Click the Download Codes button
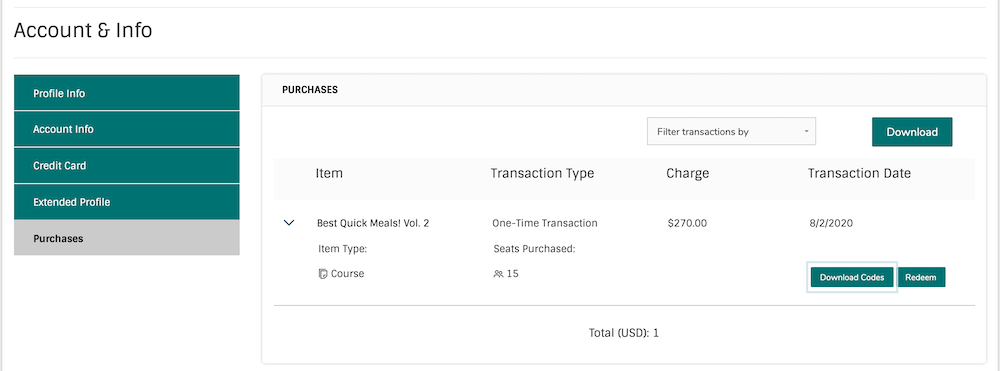 [x=852, y=277]
